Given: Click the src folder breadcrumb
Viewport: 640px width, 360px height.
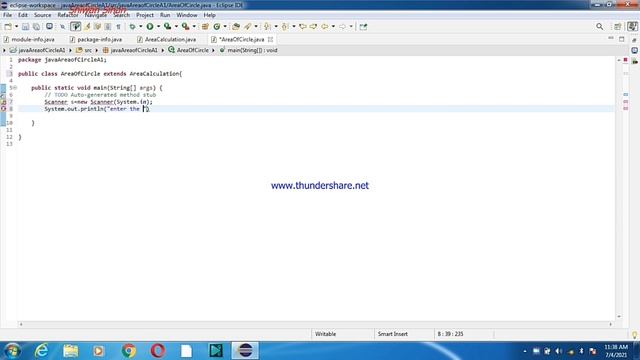Looking at the screenshot, I should click(x=84, y=50).
